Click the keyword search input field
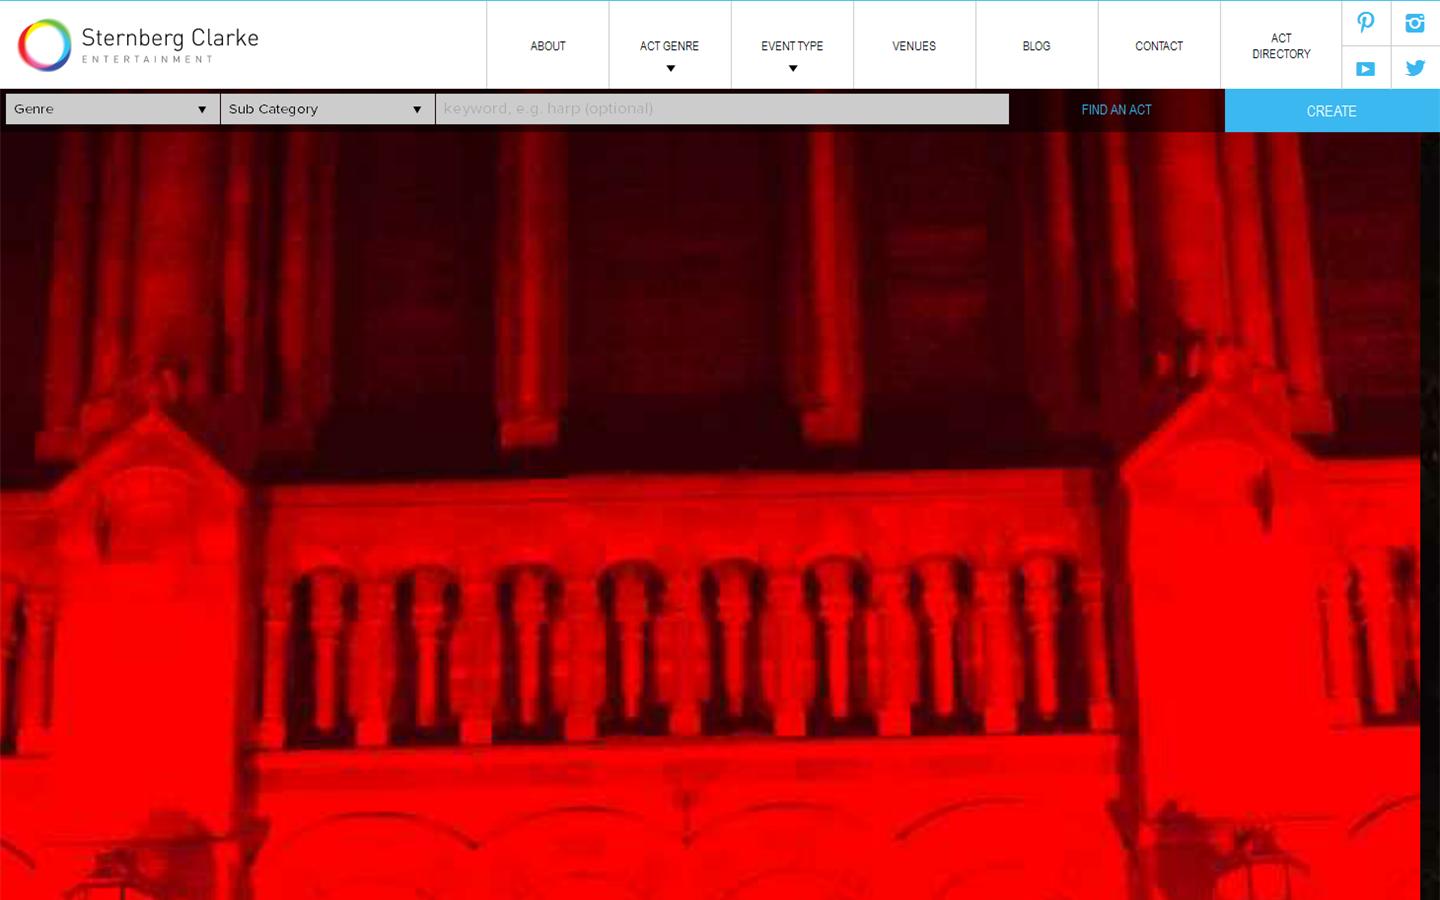This screenshot has width=1440, height=900. [x=722, y=109]
